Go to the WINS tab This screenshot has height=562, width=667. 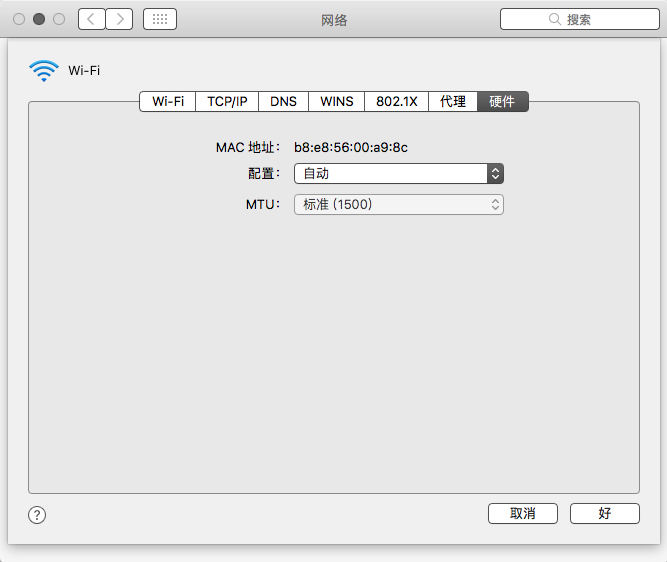coord(336,101)
